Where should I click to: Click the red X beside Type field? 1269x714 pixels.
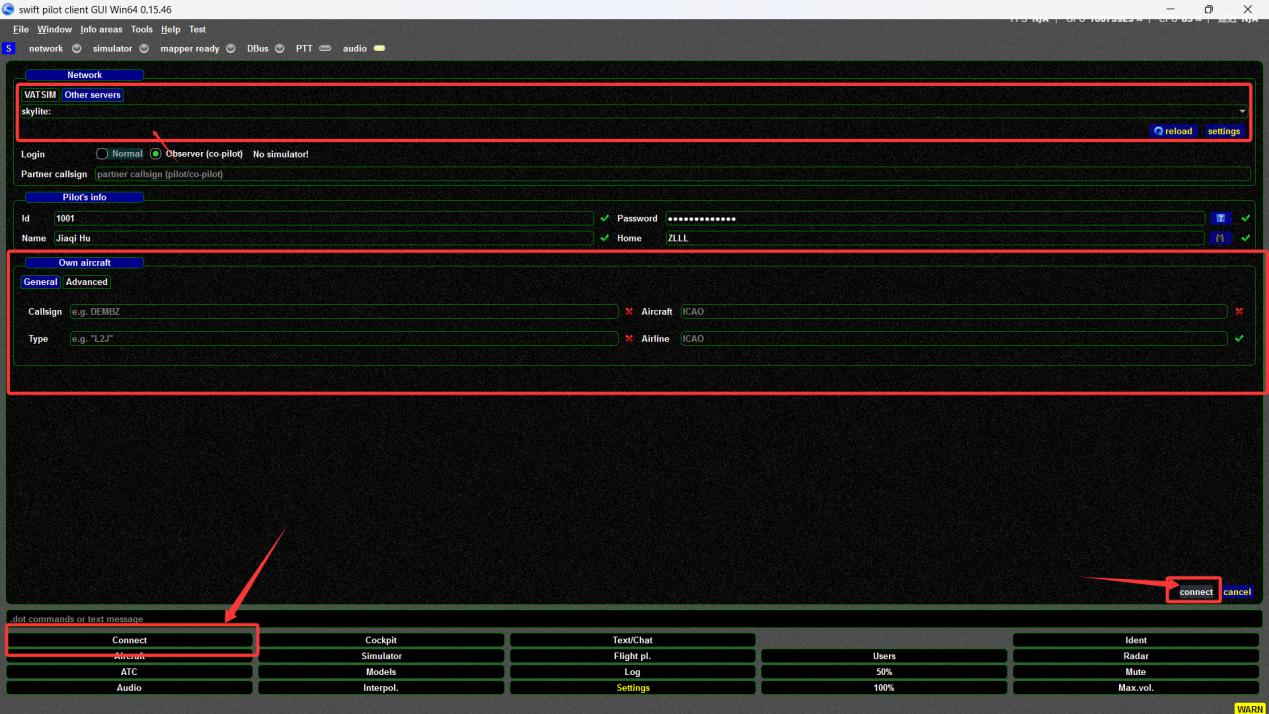coord(629,338)
